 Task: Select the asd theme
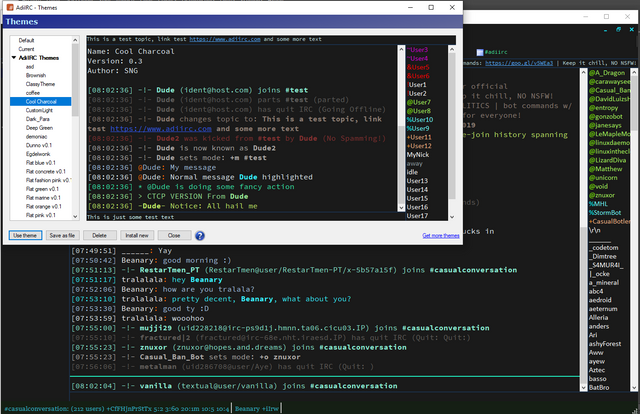coord(30,67)
